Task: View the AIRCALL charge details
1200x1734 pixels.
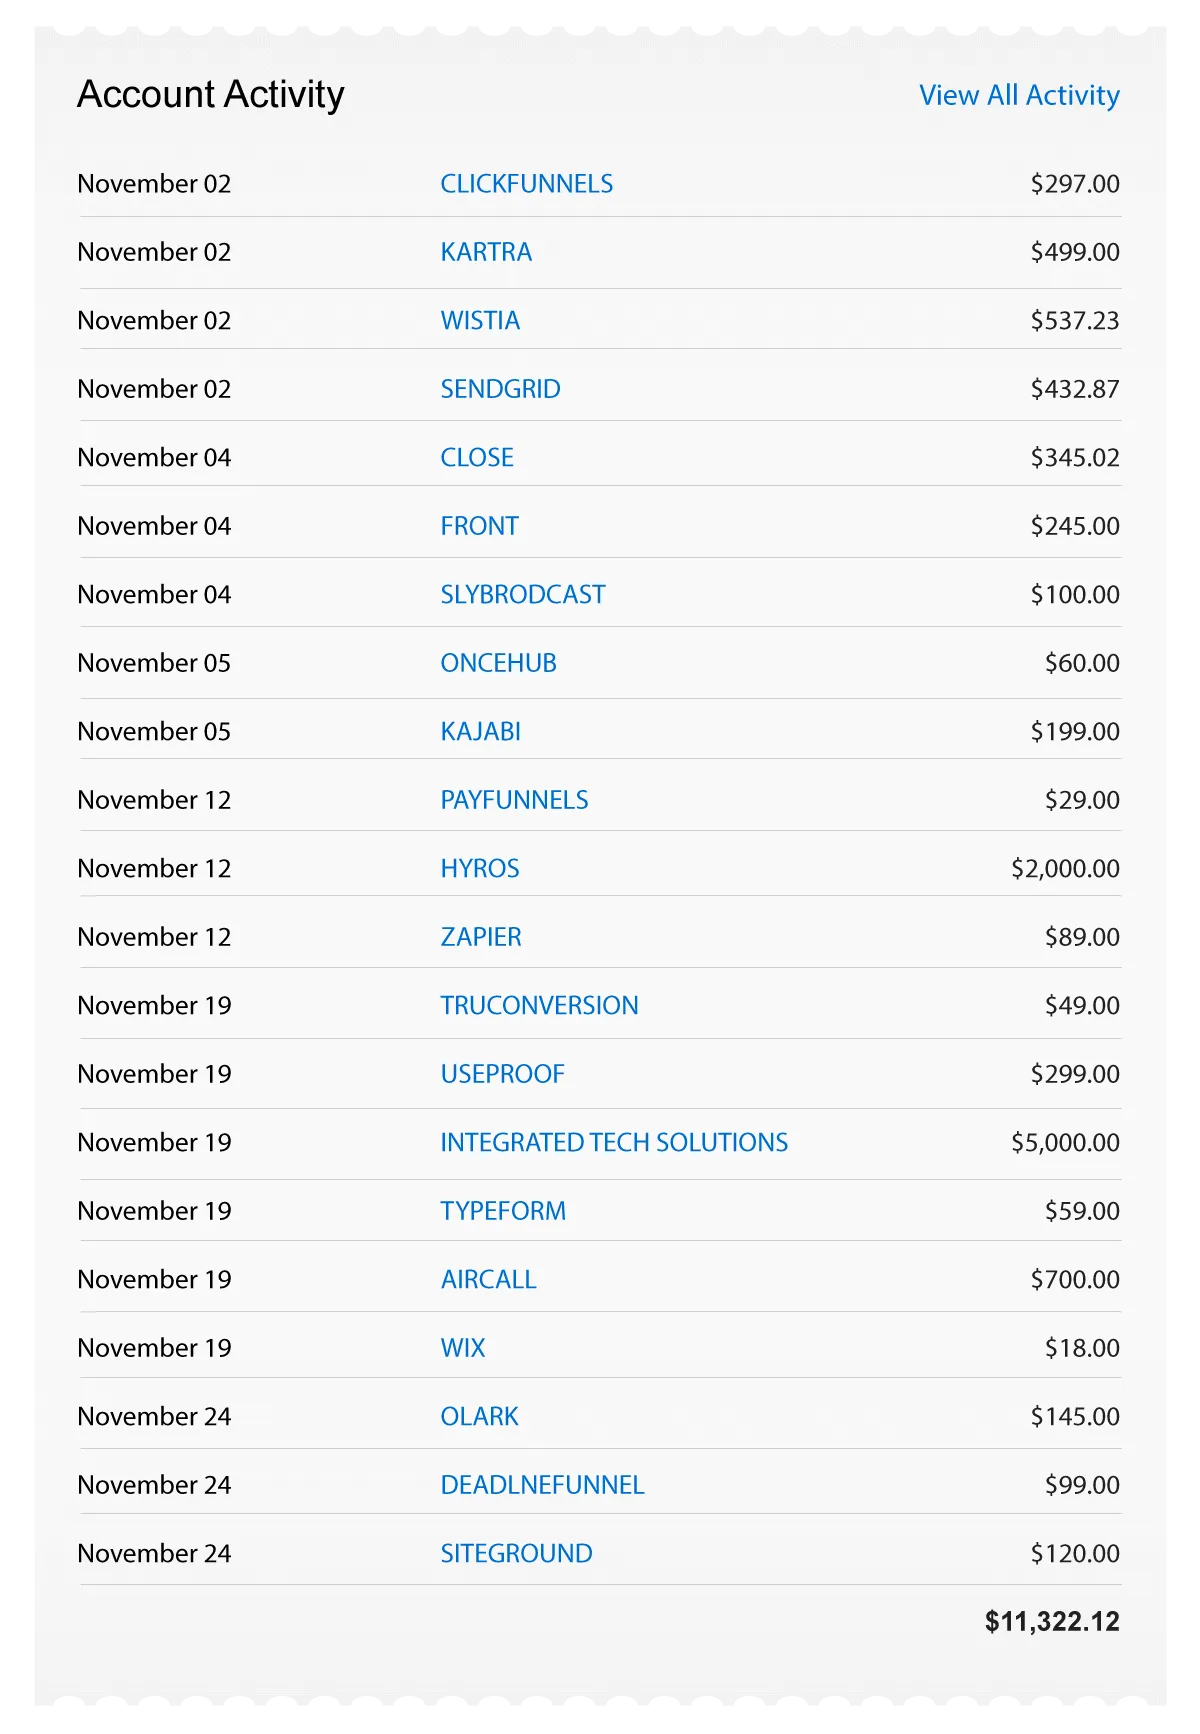Action: click(488, 1280)
